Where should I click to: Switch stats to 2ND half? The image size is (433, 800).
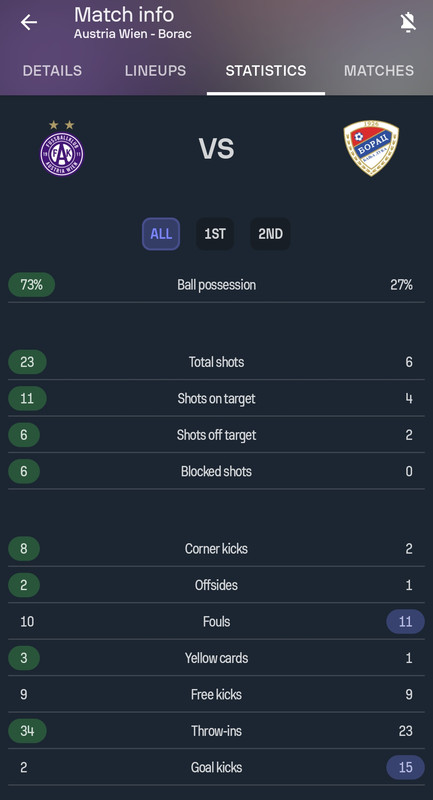pyautogui.click(x=270, y=234)
